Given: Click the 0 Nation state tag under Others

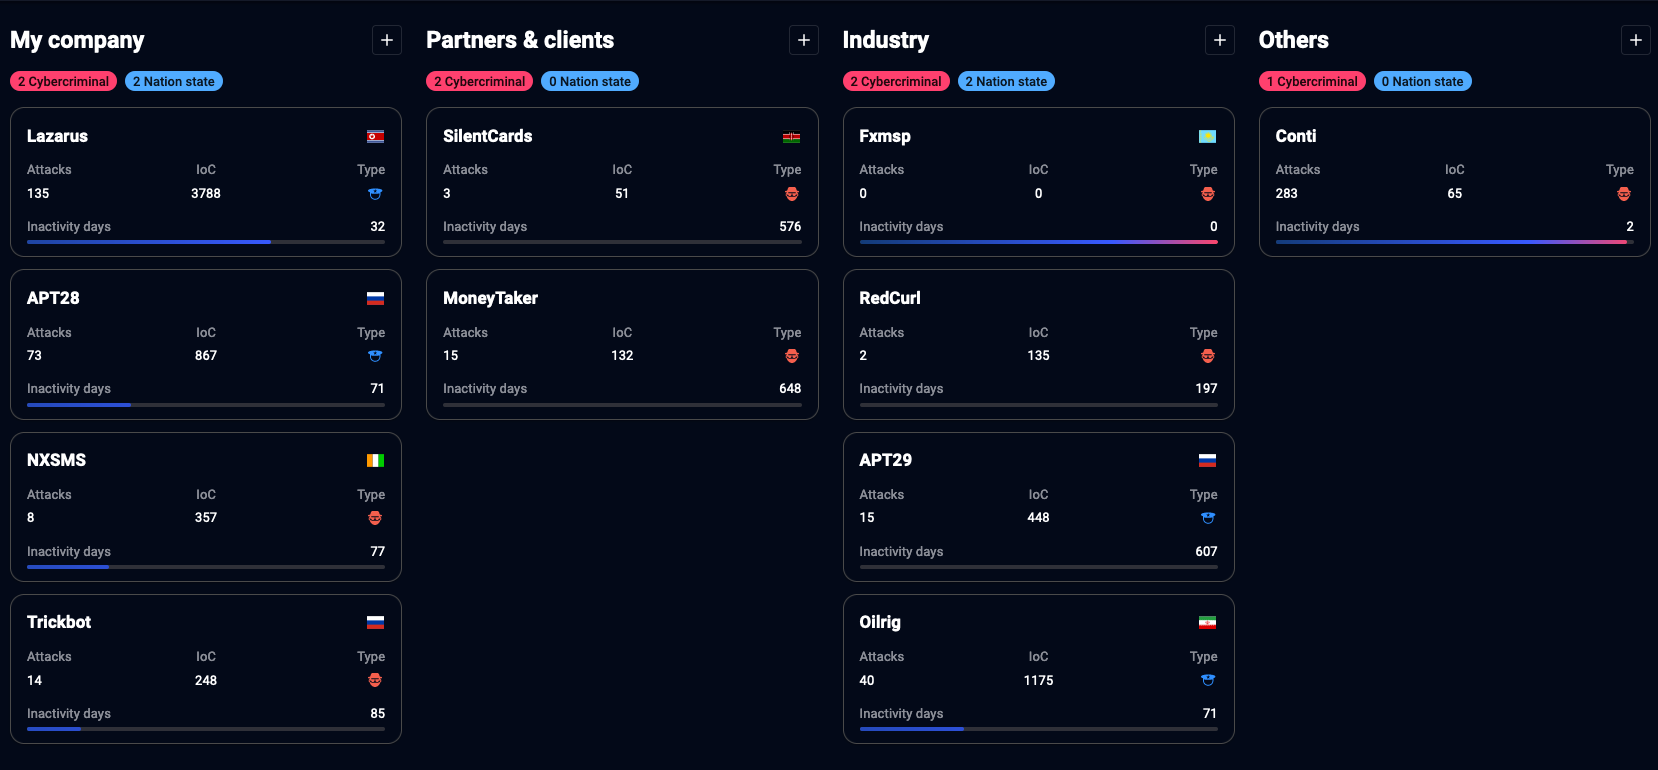Looking at the screenshot, I should pyautogui.click(x=1422, y=82).
